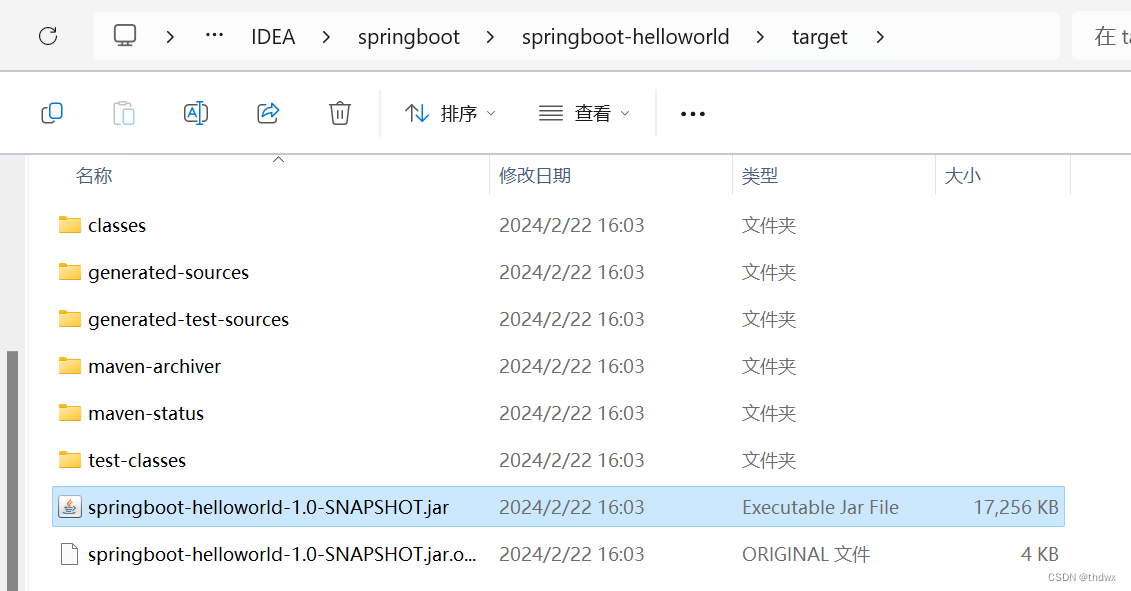
Task: Select the generated-sources folder name
Action: 168,273
